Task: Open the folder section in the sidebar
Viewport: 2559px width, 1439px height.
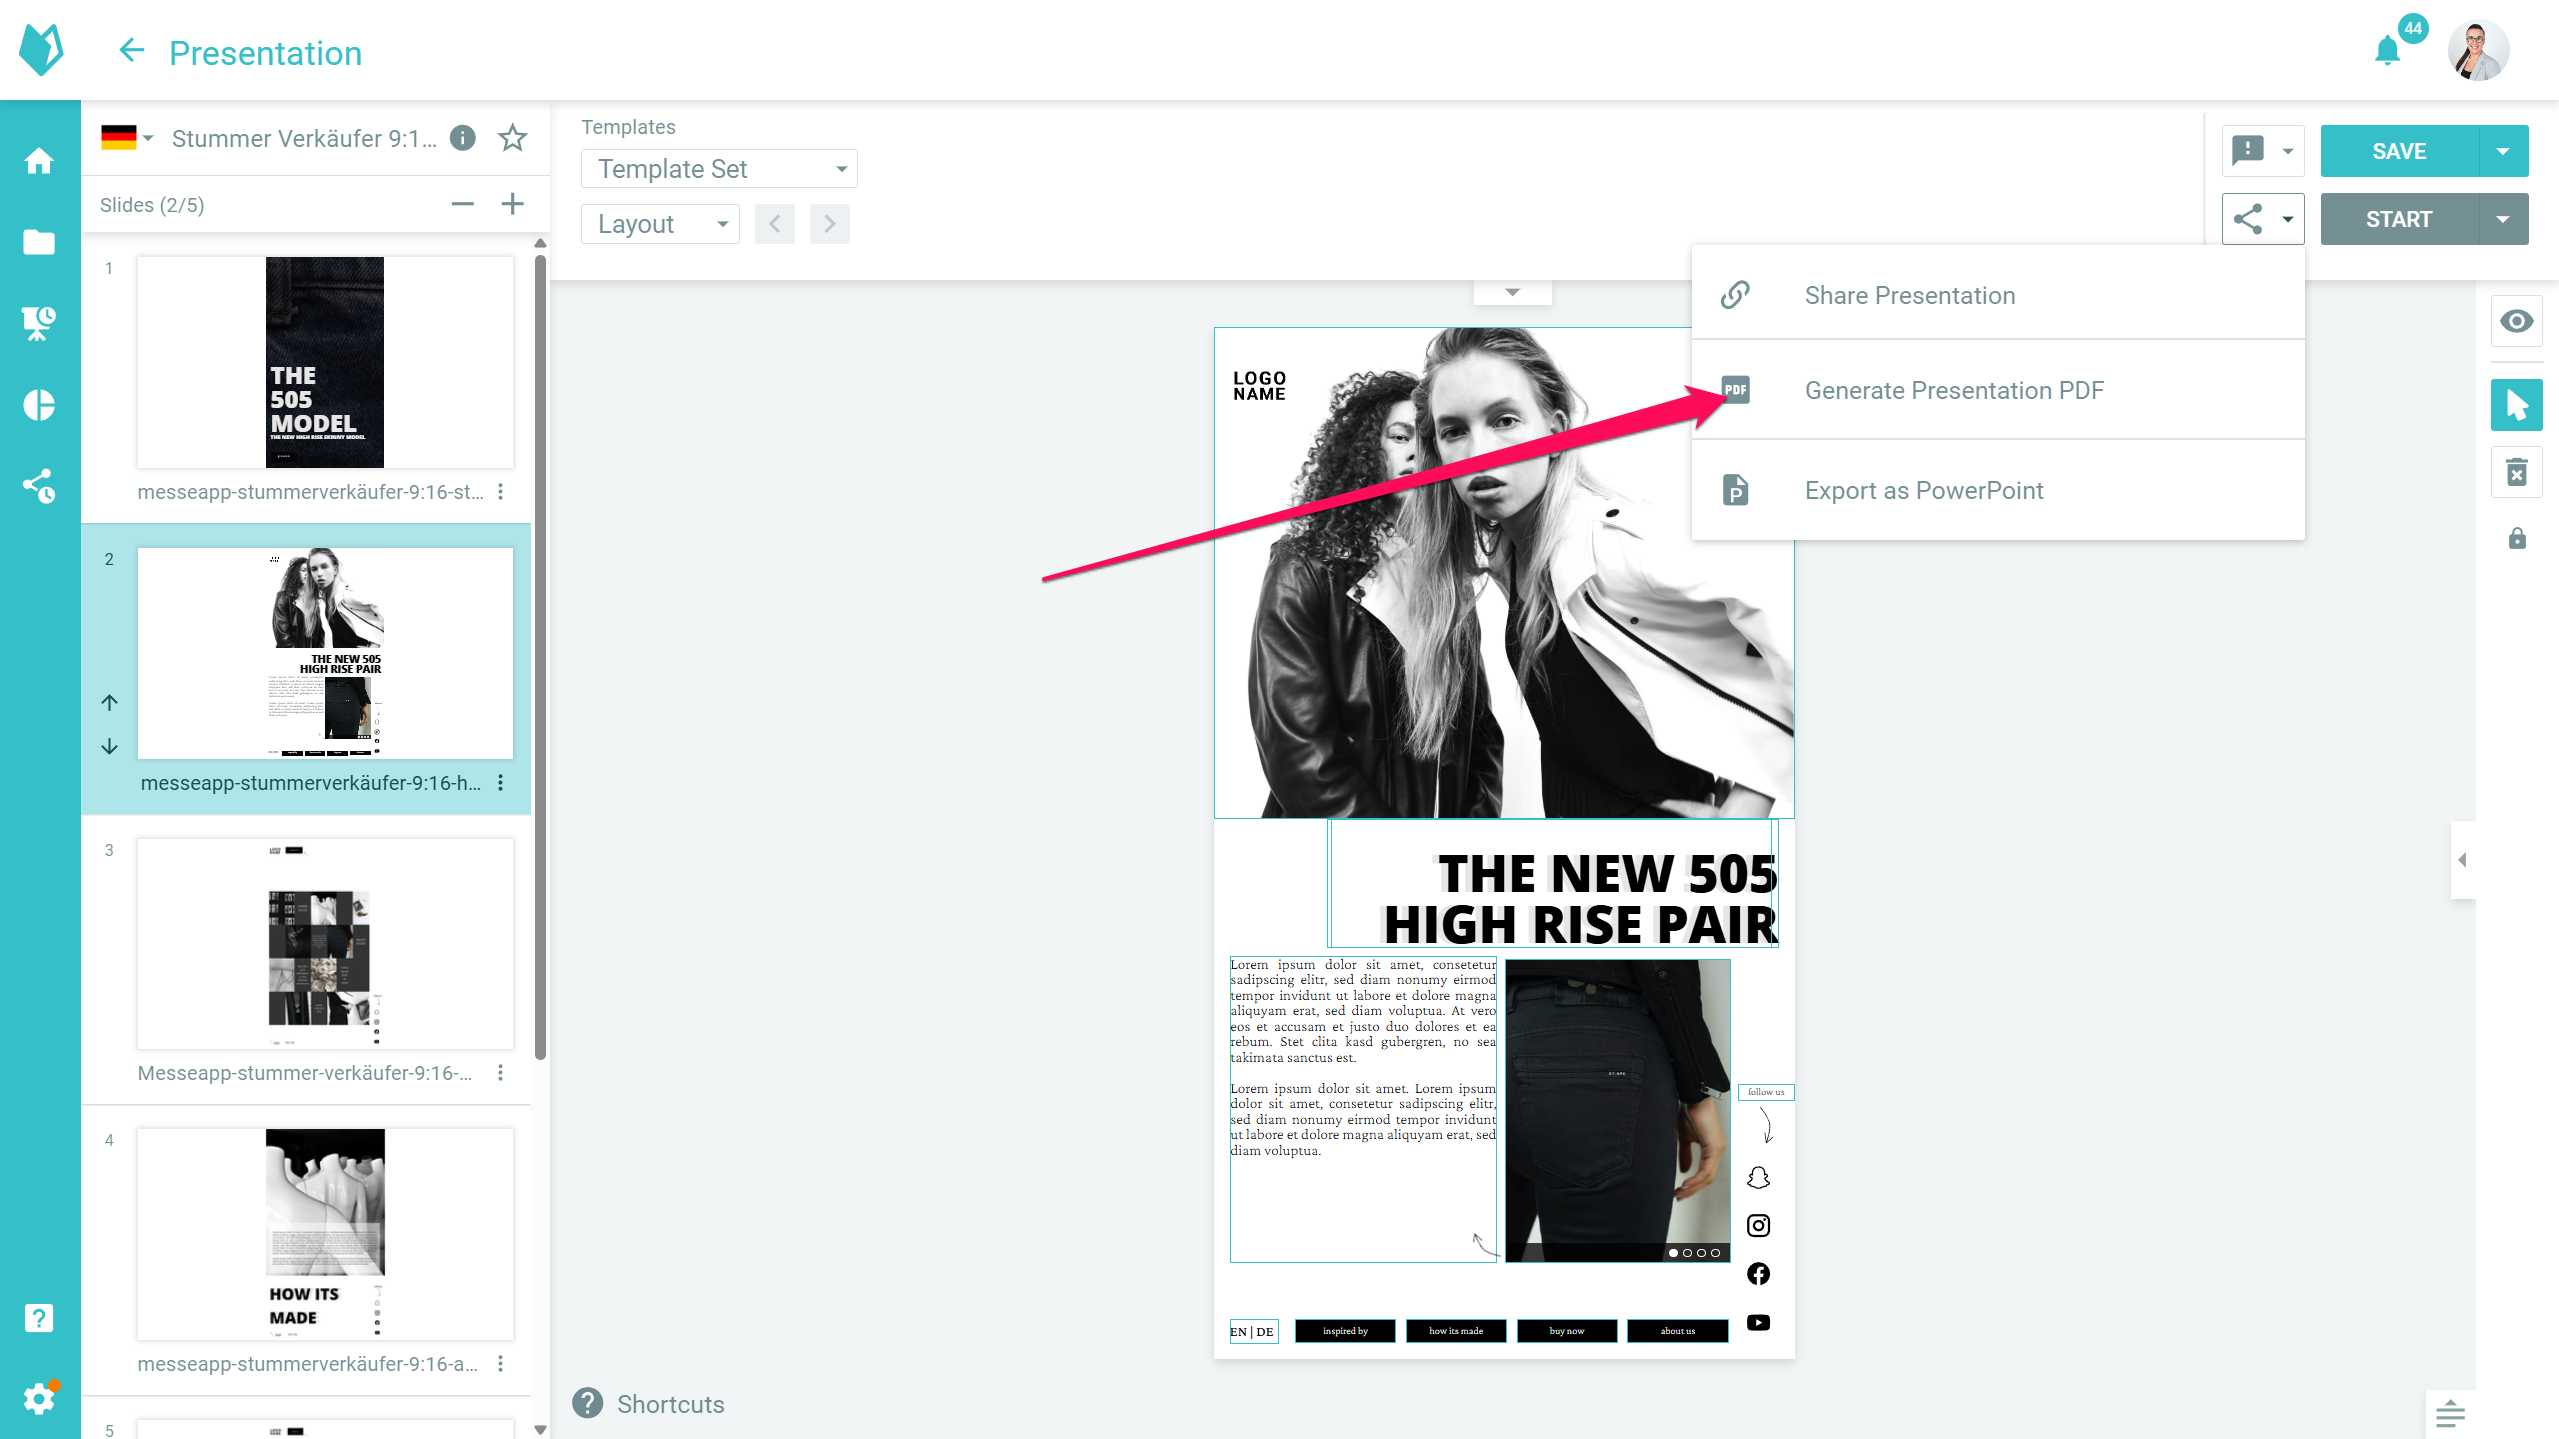Action: click(39, 242)
